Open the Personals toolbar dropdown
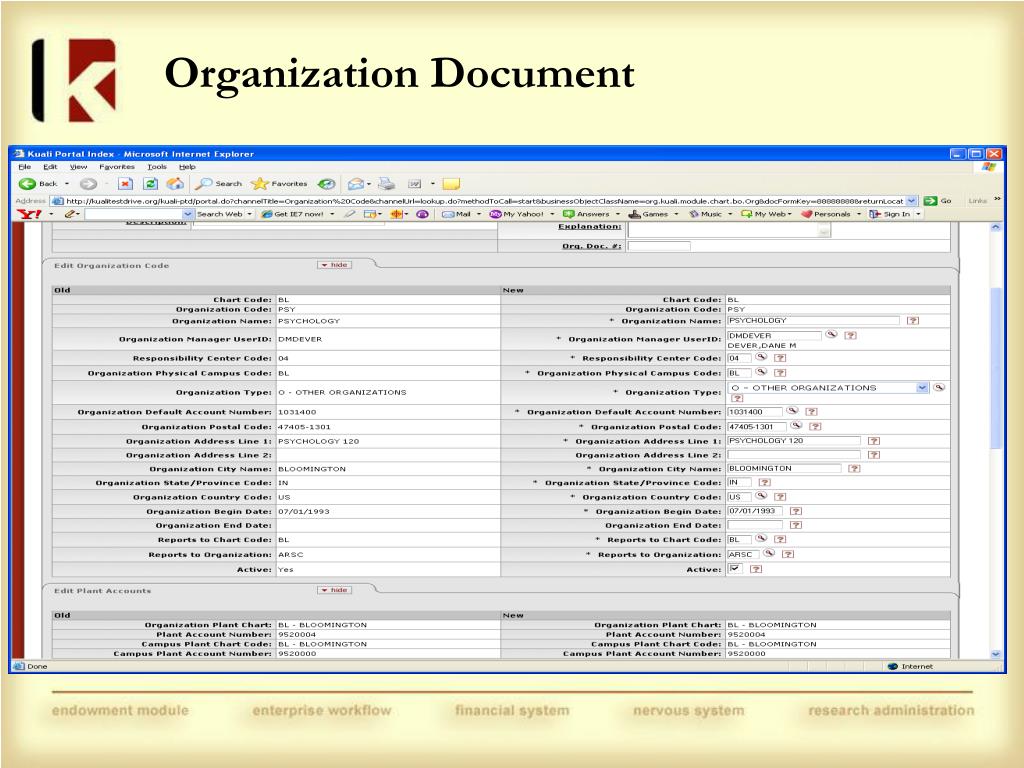The image size is (1024, 768). click(x=859, y=214)
